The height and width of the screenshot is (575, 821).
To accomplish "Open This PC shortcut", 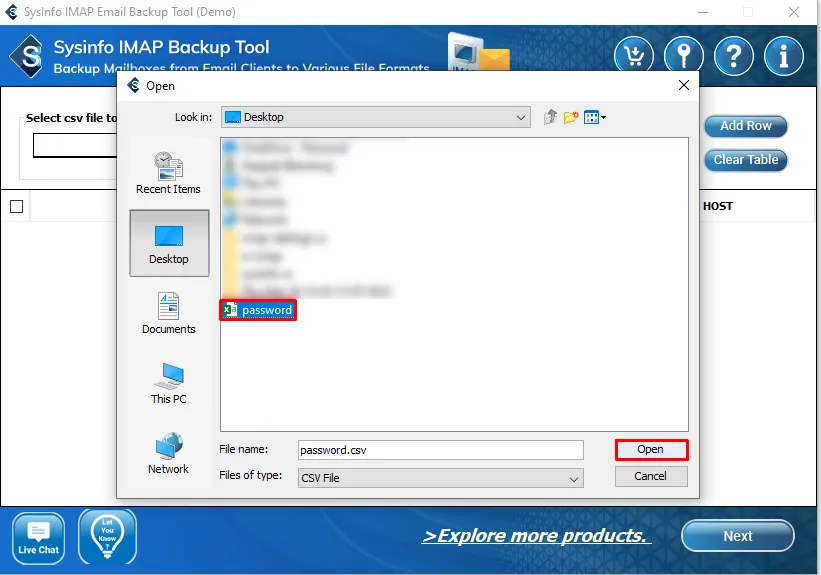I will click(x=169, y=383).
